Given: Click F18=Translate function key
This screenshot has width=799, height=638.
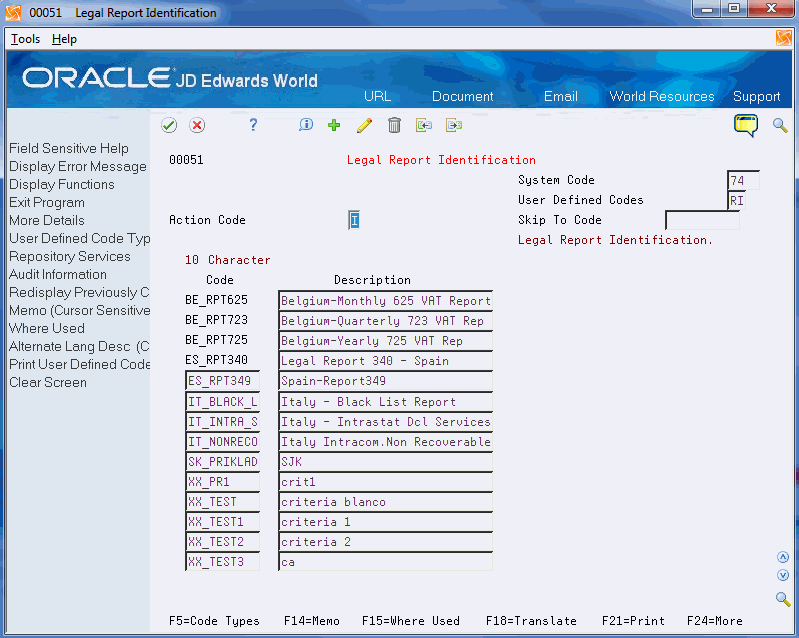Looking at the screenshot, I should click(531, 621).
